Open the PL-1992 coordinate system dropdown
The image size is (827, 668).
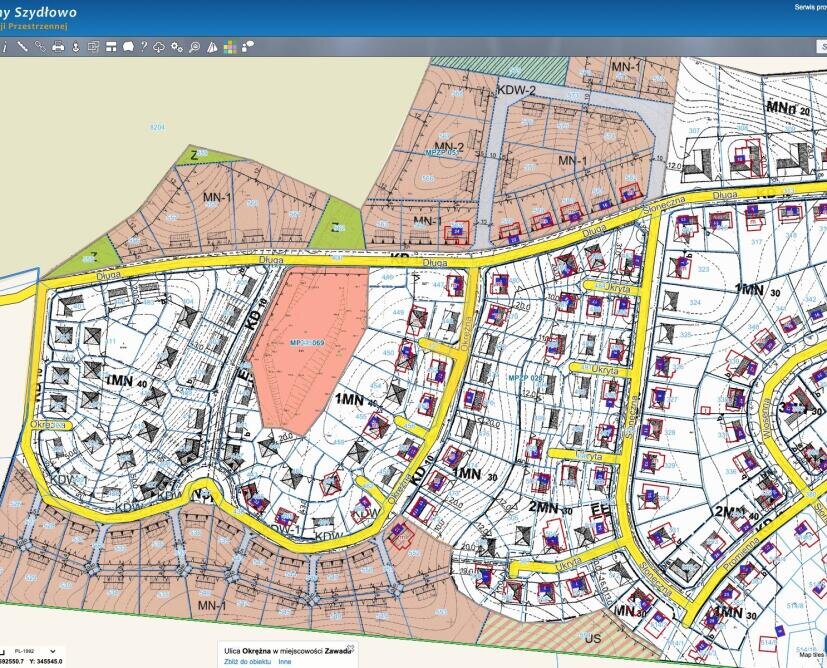click(33, 652)
